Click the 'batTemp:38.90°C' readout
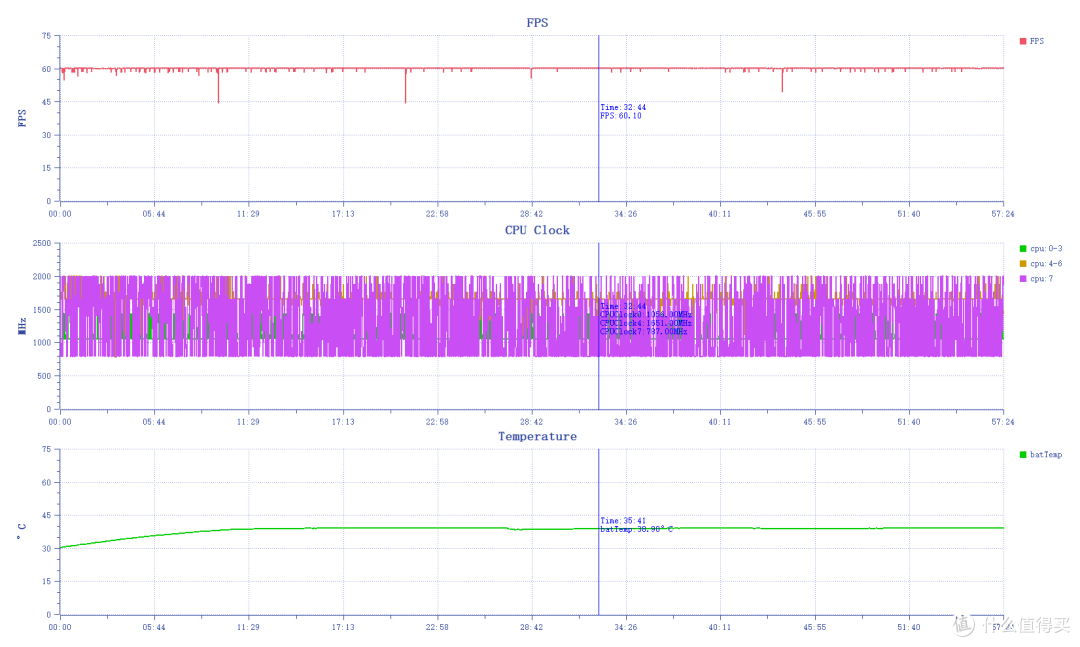Viewport: 1080px width, 647px height. (x=636, y=529)
